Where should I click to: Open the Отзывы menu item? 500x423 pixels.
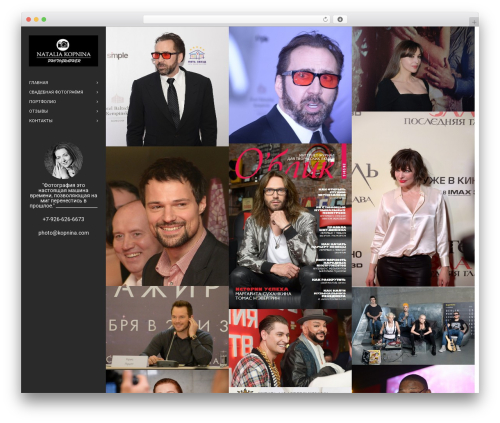38,111
